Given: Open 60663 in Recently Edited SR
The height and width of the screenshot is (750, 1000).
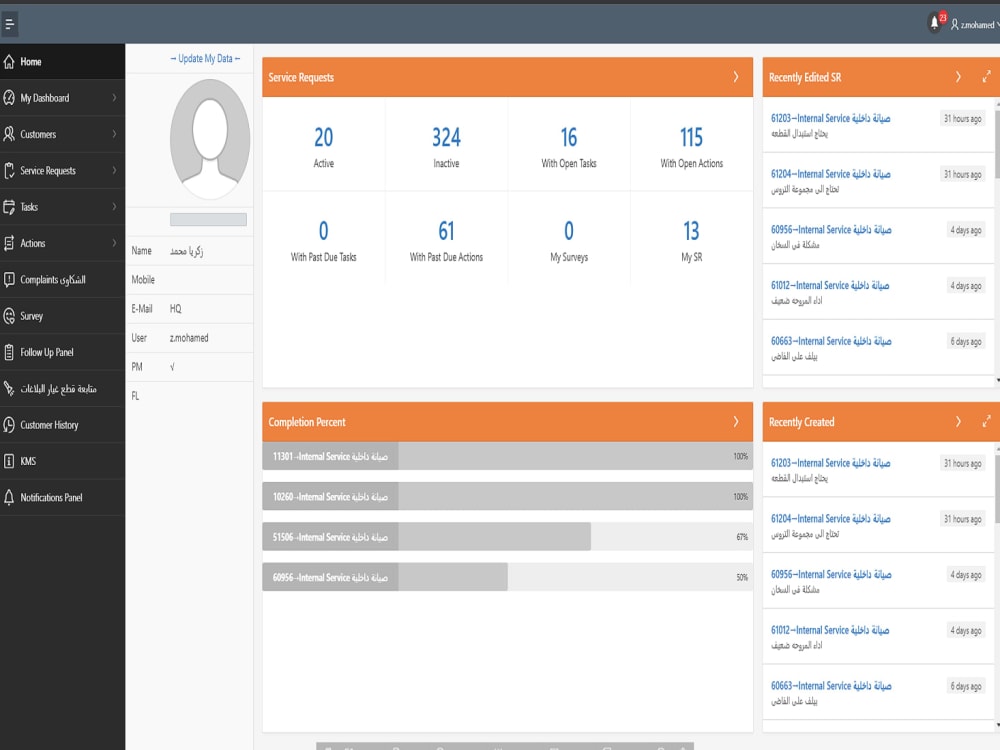Looking at the screenshot, I should click(831, 341).
